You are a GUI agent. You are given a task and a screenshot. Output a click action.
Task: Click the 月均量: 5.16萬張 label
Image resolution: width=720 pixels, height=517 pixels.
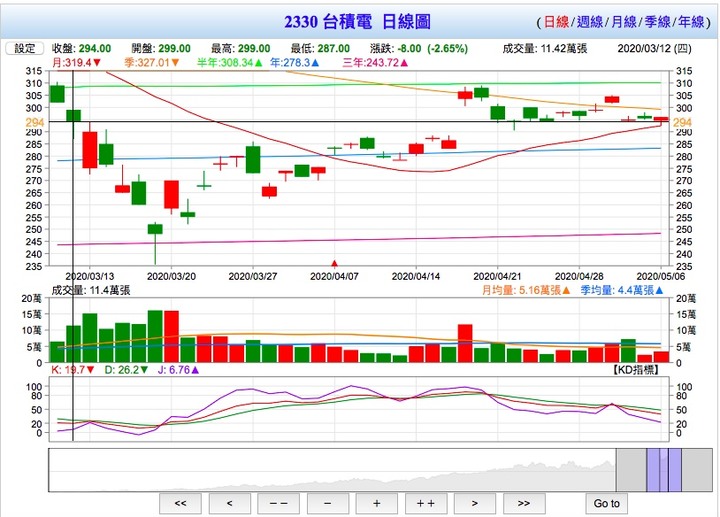[526, 290]
